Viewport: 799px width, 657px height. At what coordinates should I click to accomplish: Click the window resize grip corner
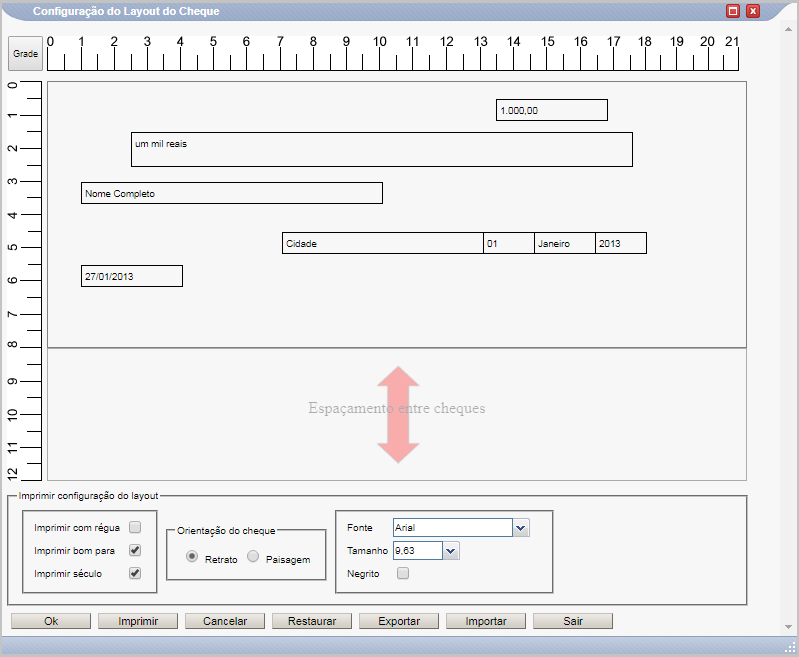tap(791, 648)
